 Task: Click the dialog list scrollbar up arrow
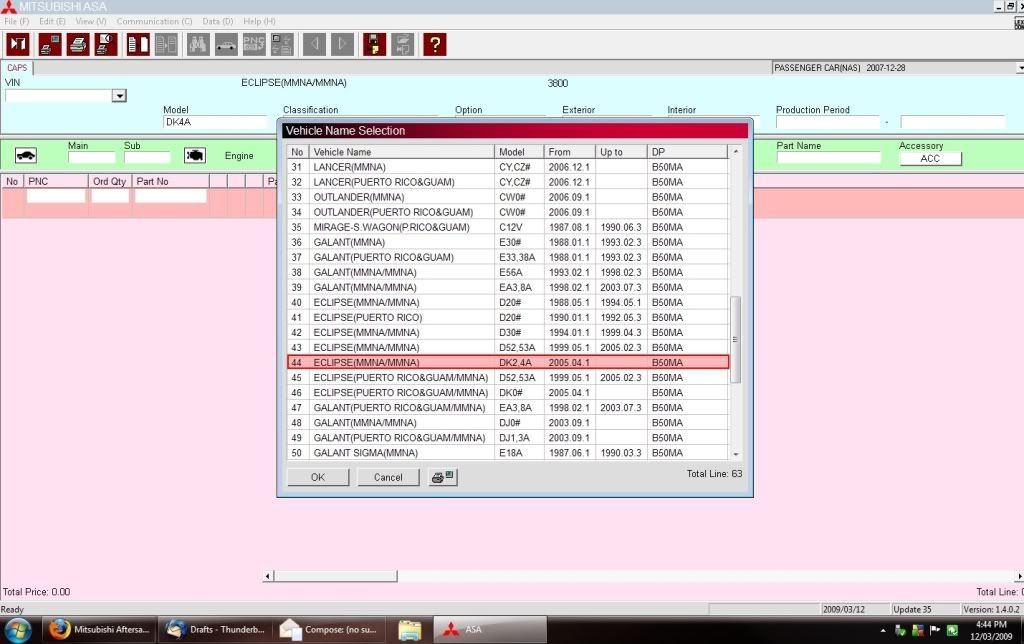click(736, 152)
